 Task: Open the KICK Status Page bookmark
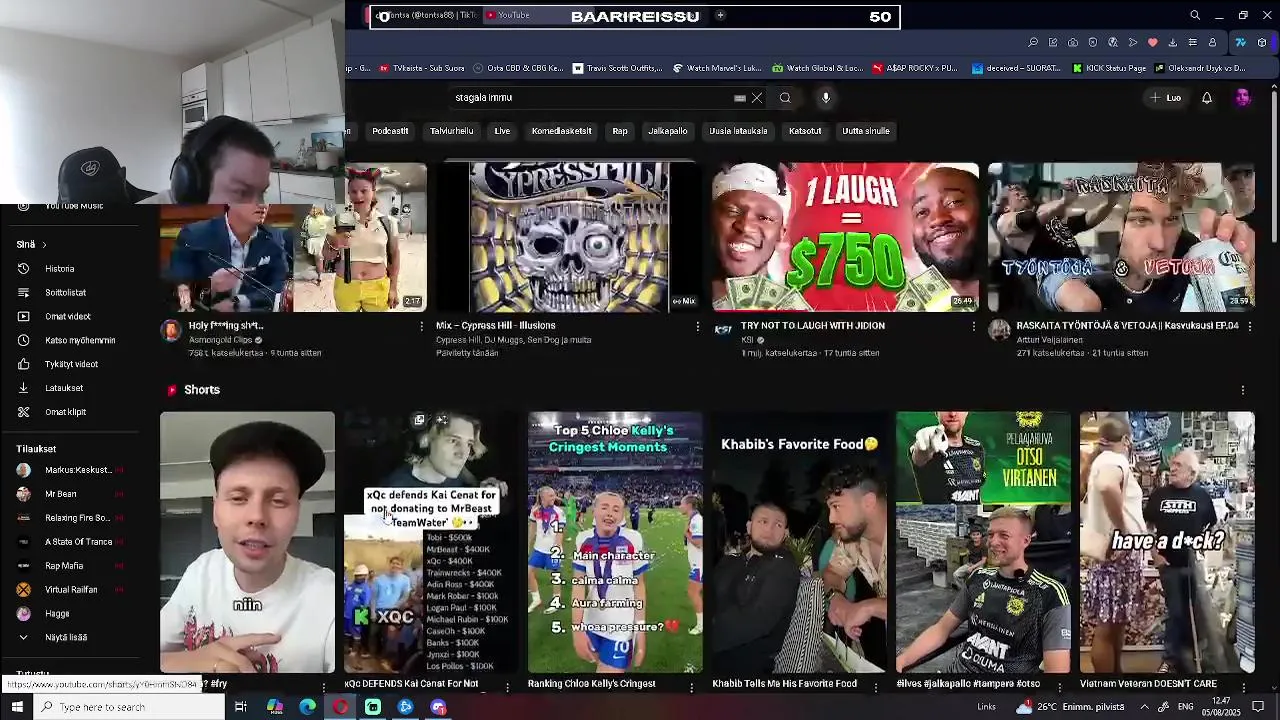[x=1110, y=69]
